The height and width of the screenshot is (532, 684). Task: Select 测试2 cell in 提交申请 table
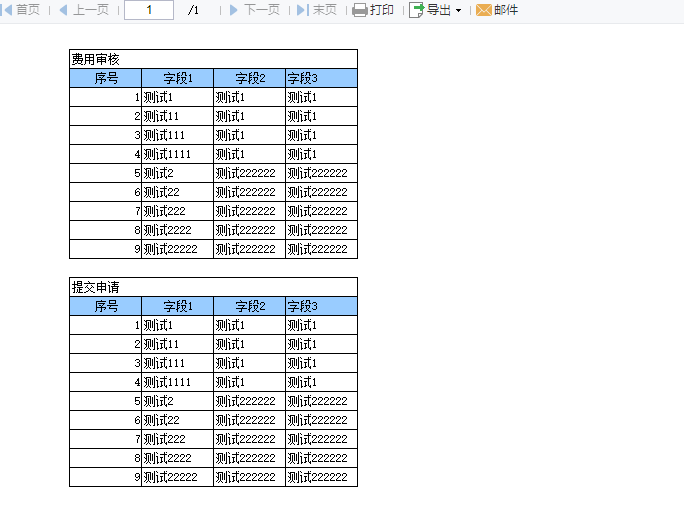[178, 401]
